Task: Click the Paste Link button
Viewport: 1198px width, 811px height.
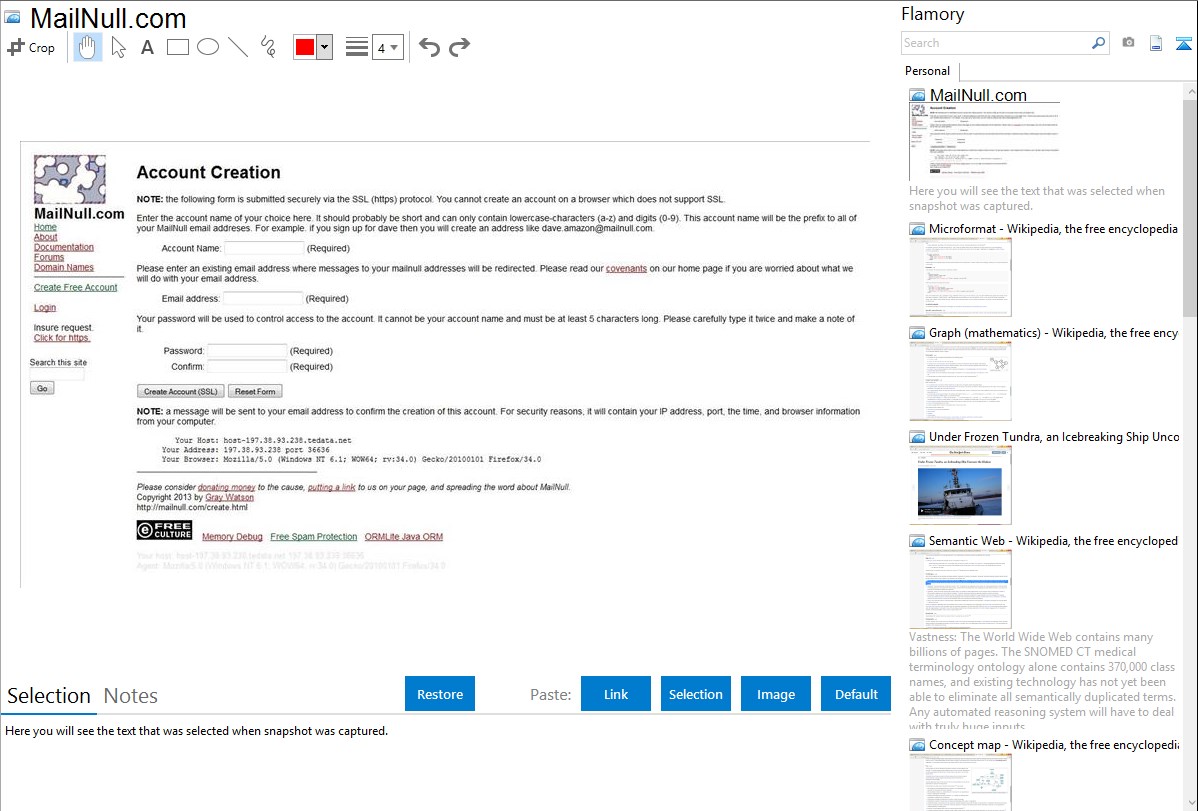Action: click(x=616, y=694)
